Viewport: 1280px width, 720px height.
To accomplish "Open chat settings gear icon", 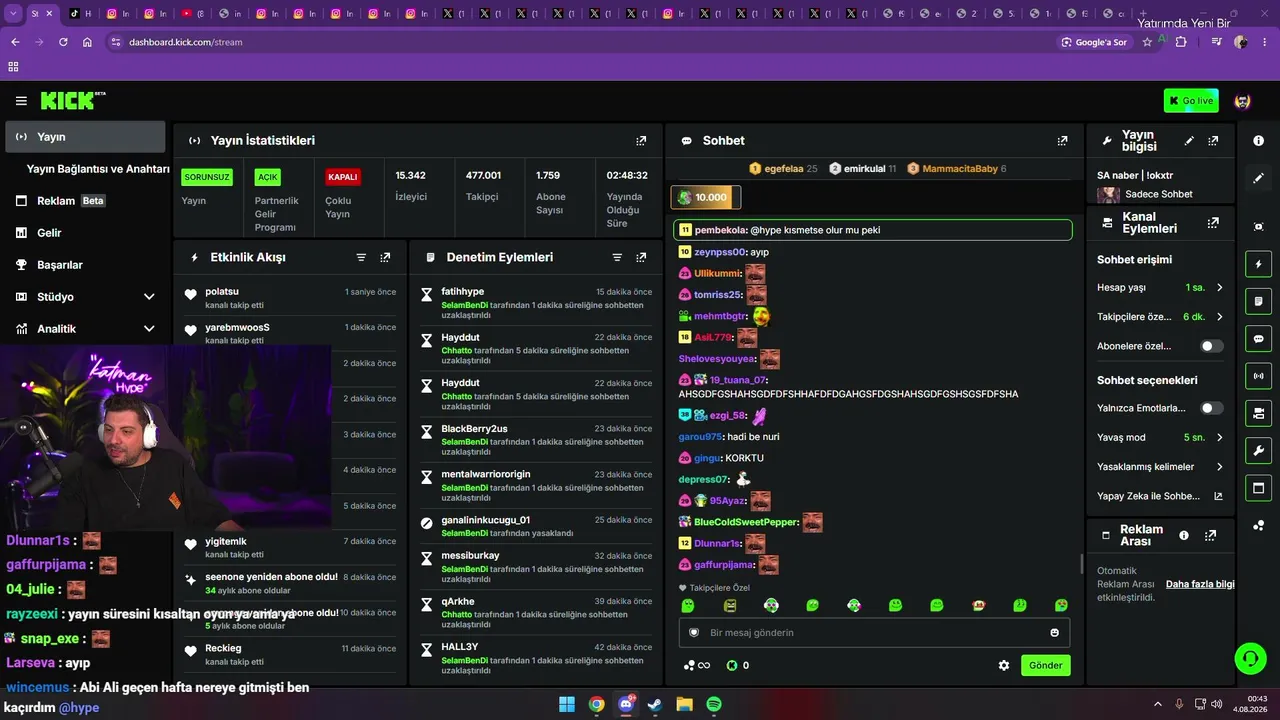I will [x=1004, y=665].
